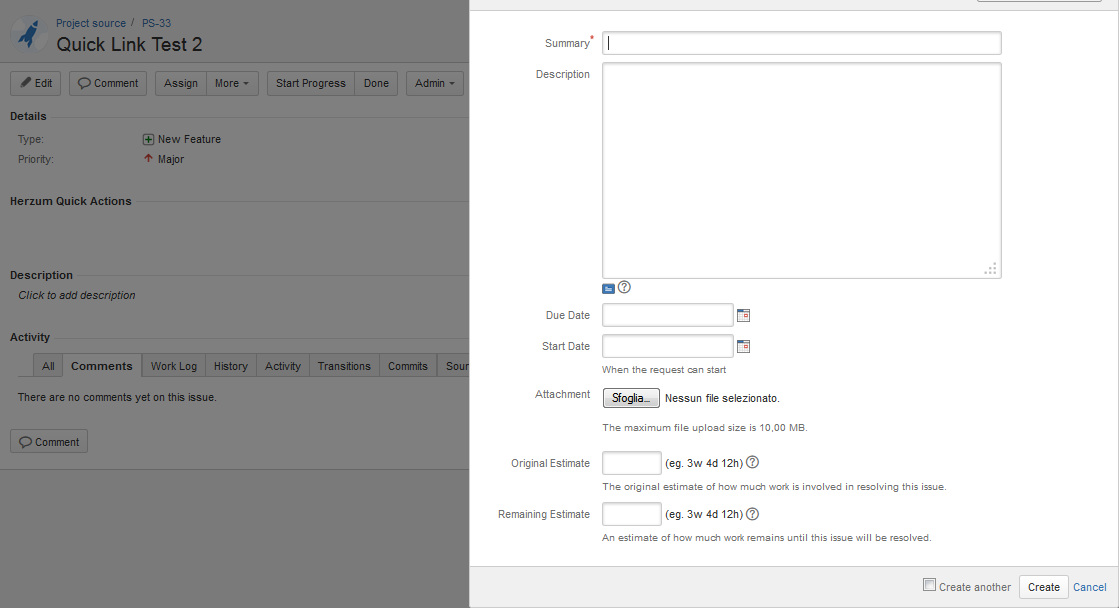The width and height of the screenshot is (1119, 608).
Task: Focus the Summary text field
Action: click(x=801, y=43)
